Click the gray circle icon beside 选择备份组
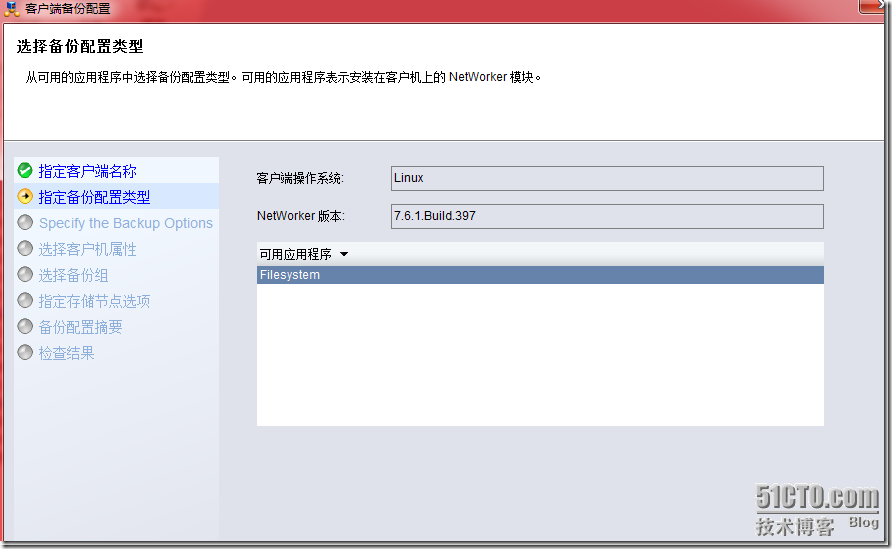892x549 pixels. point(25,275)
